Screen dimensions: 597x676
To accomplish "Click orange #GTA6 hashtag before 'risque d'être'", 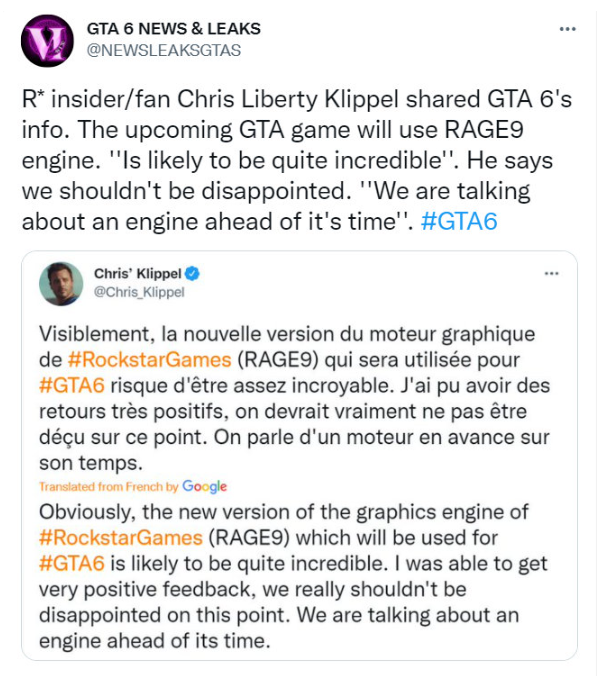I will tap(72, 385).
